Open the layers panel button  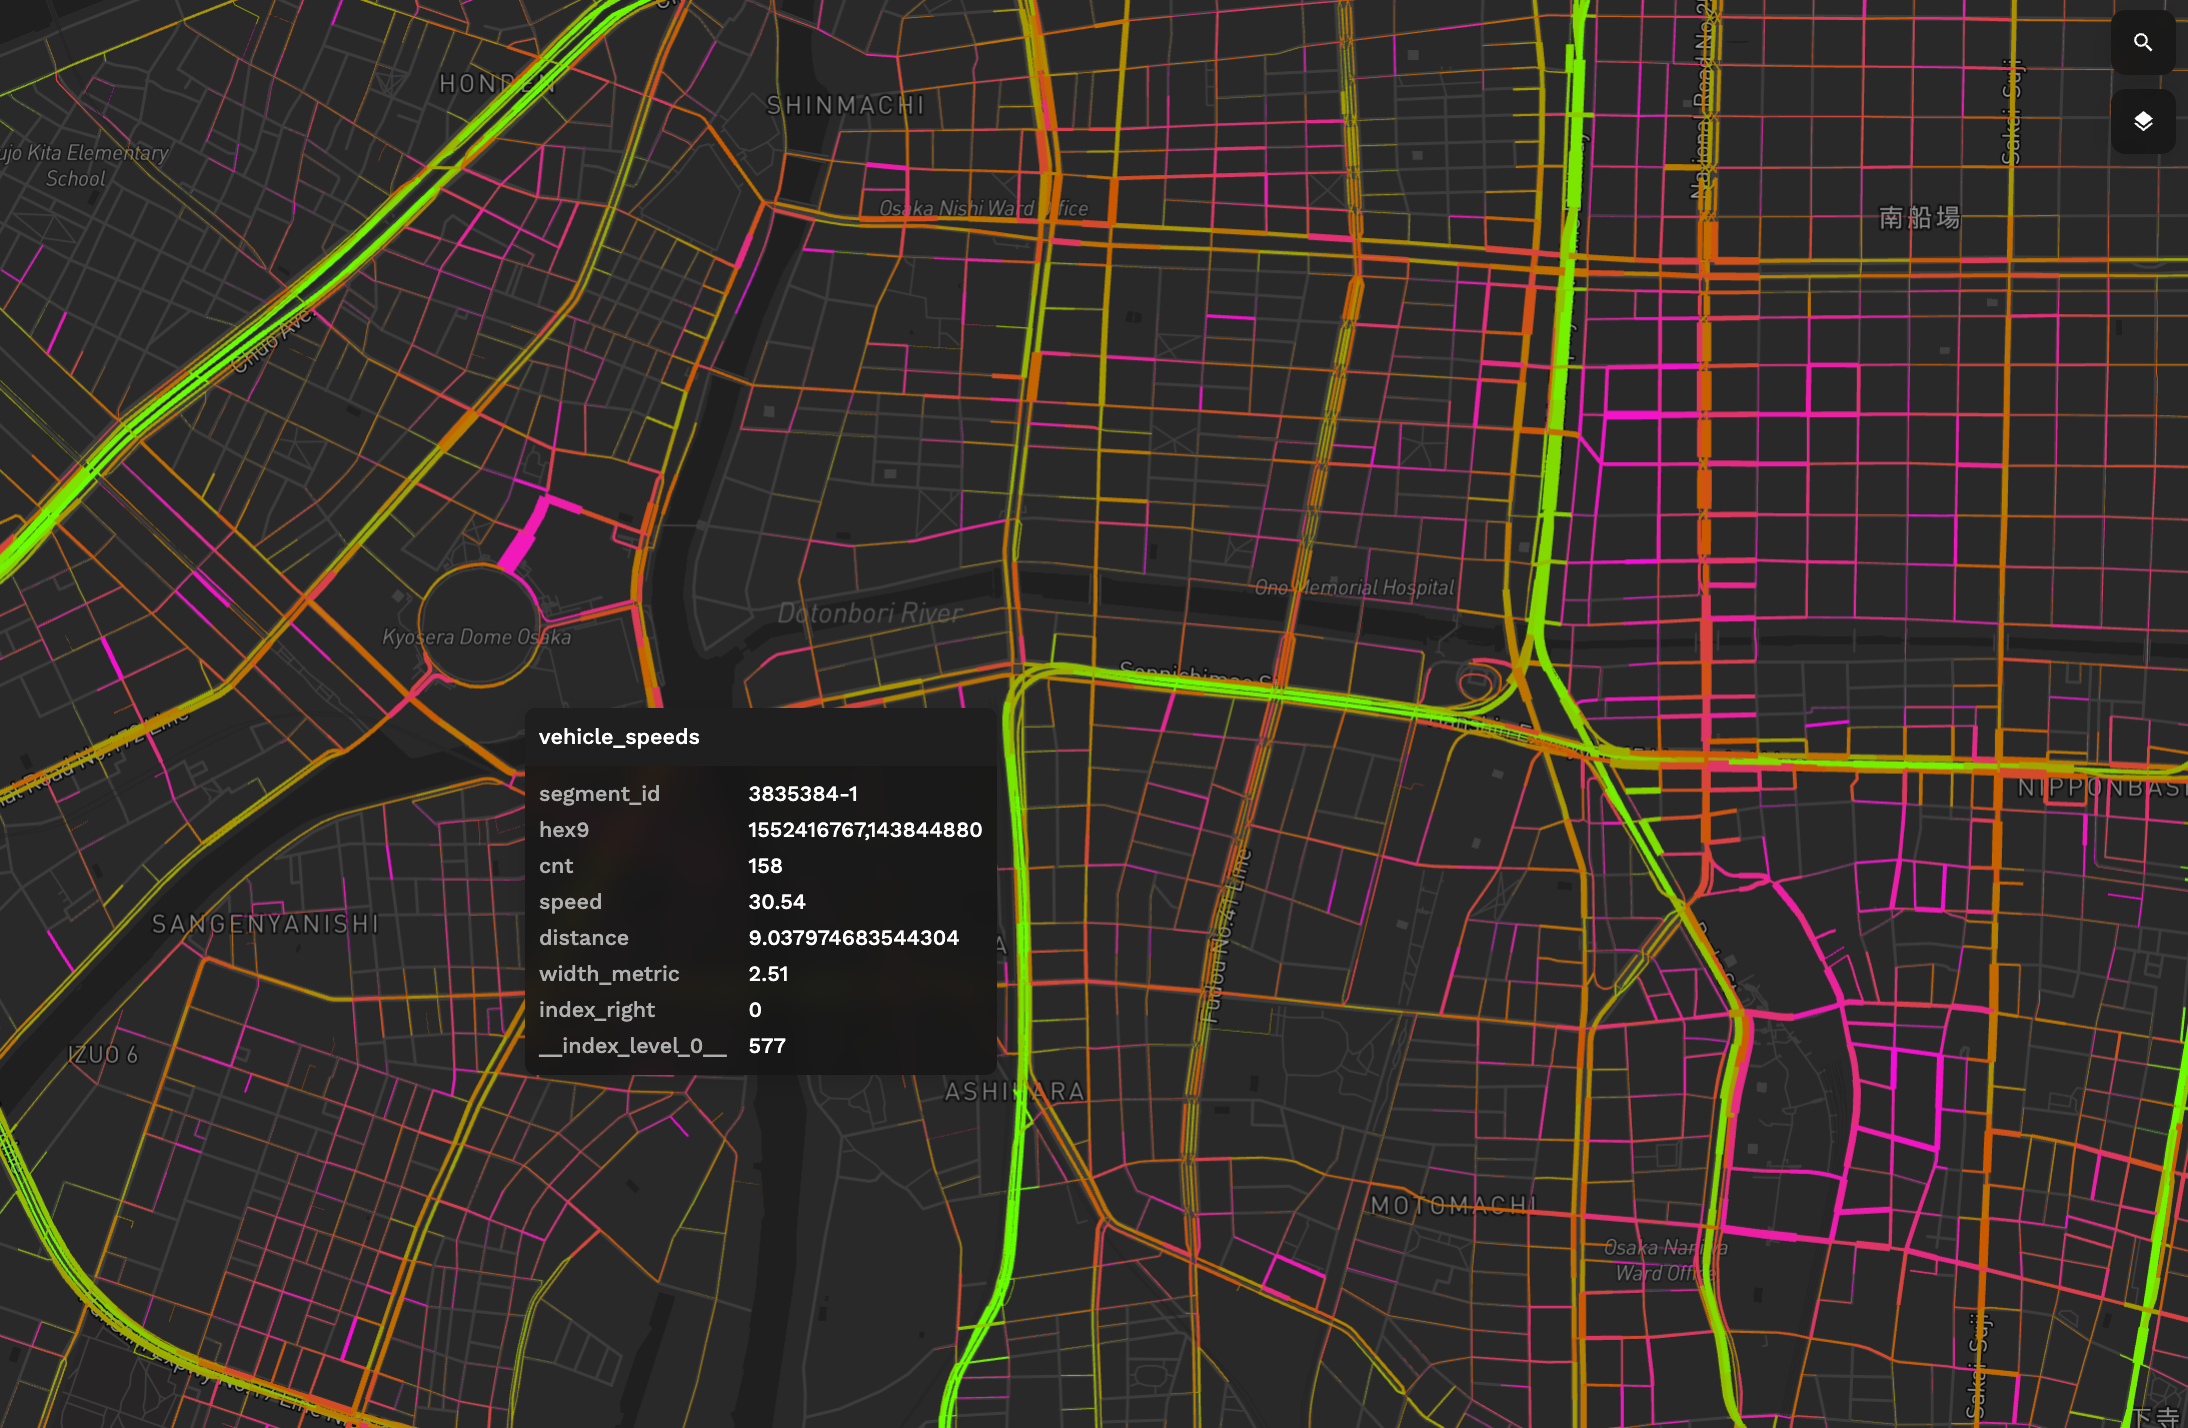[x=2142, y=122]
